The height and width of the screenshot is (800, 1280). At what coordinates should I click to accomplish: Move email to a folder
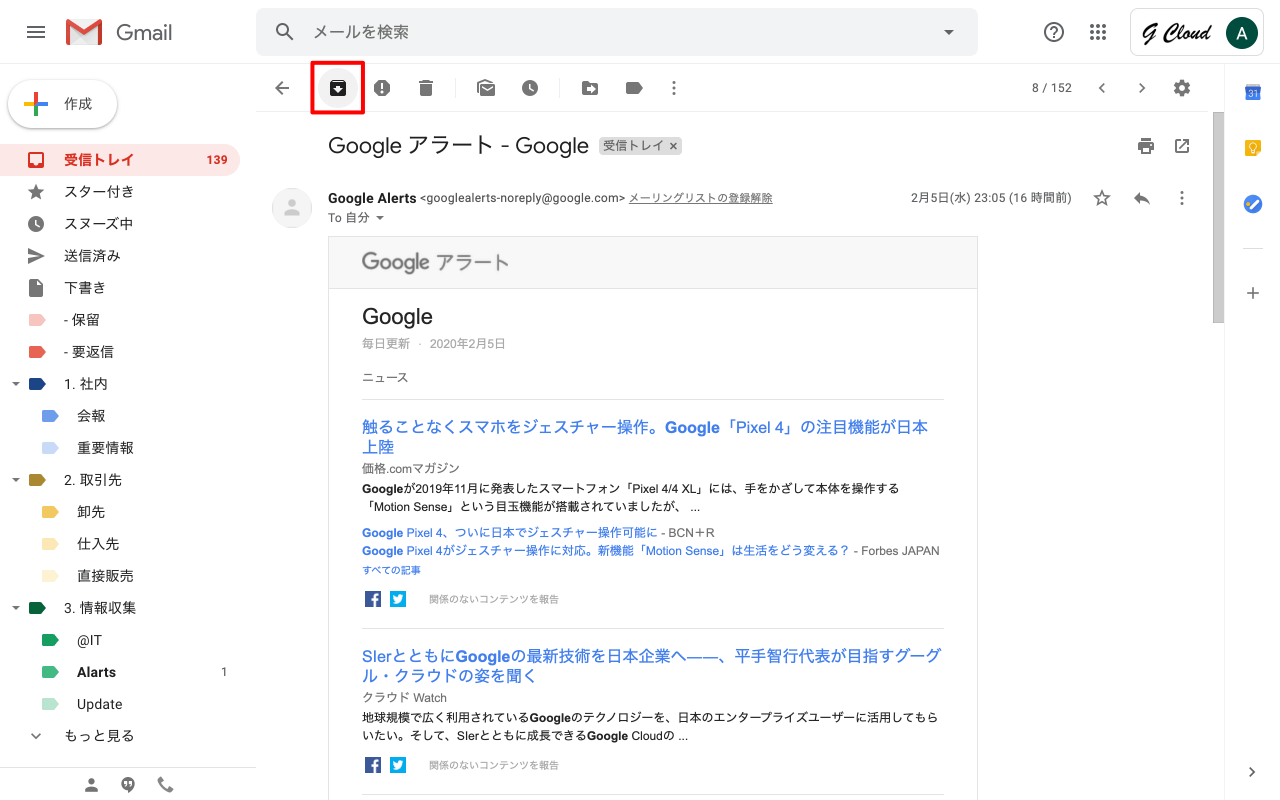tap(590, 88)
